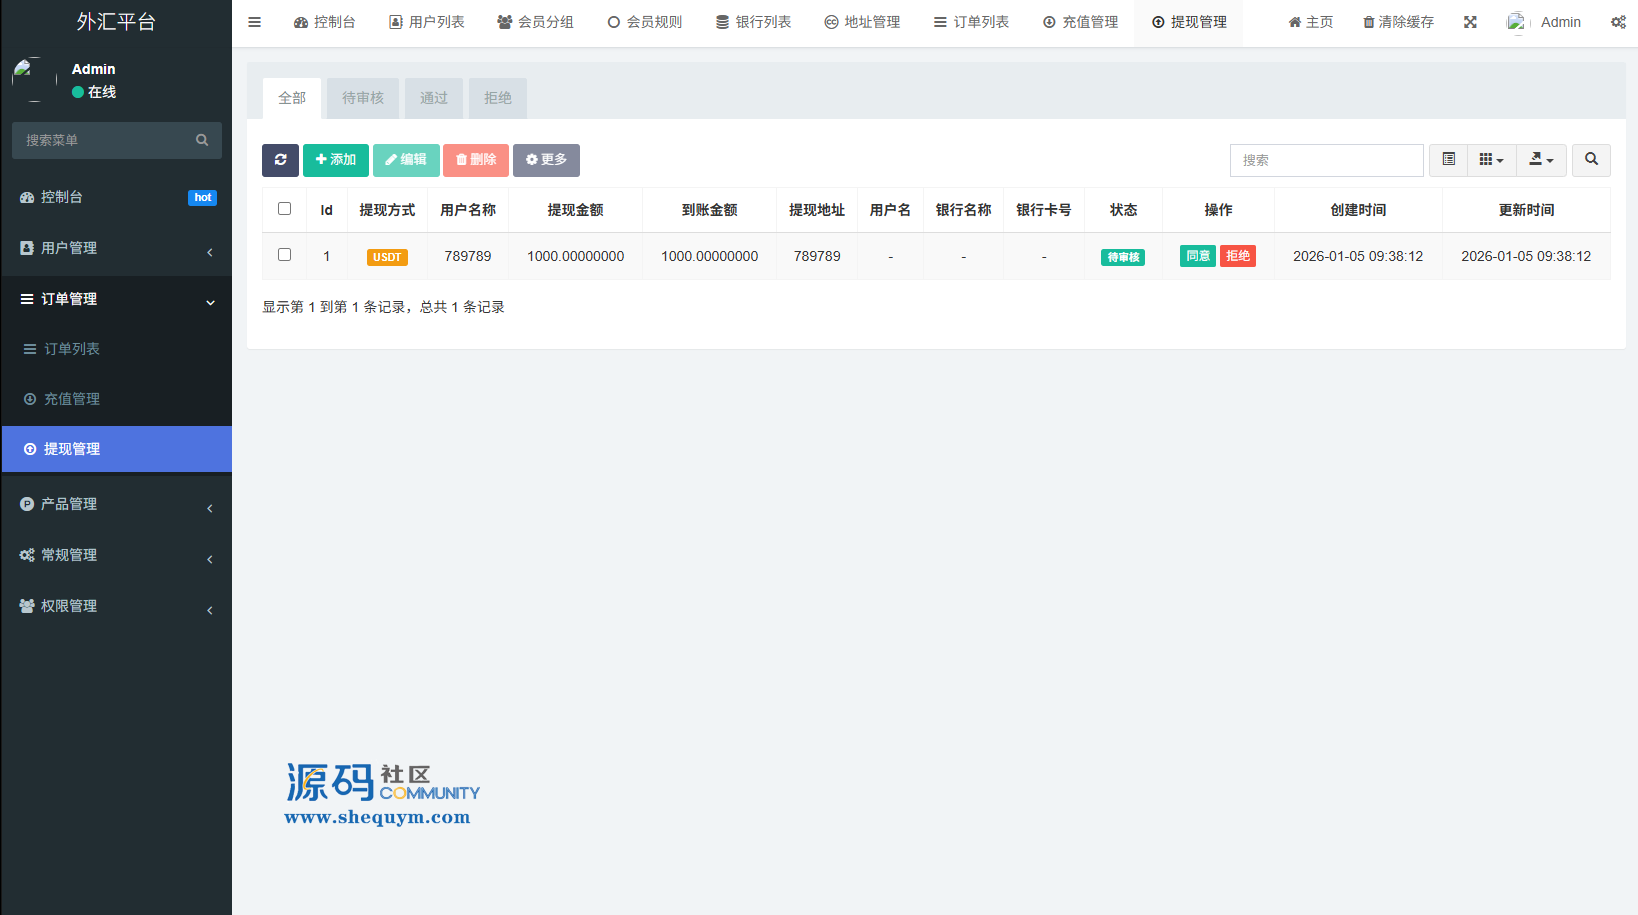Check the checkbox for row Id 1
Viewport: 1638px width, 915px height.
tap(284, 255)
